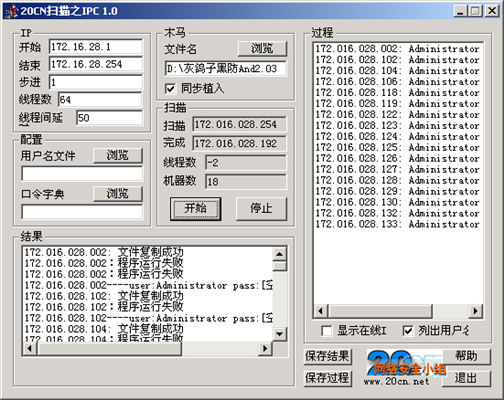This screenshot has height=400, width=504.
Task: Click right arrow of 过程 horizontal scrollbar
Action: point(475,311)
